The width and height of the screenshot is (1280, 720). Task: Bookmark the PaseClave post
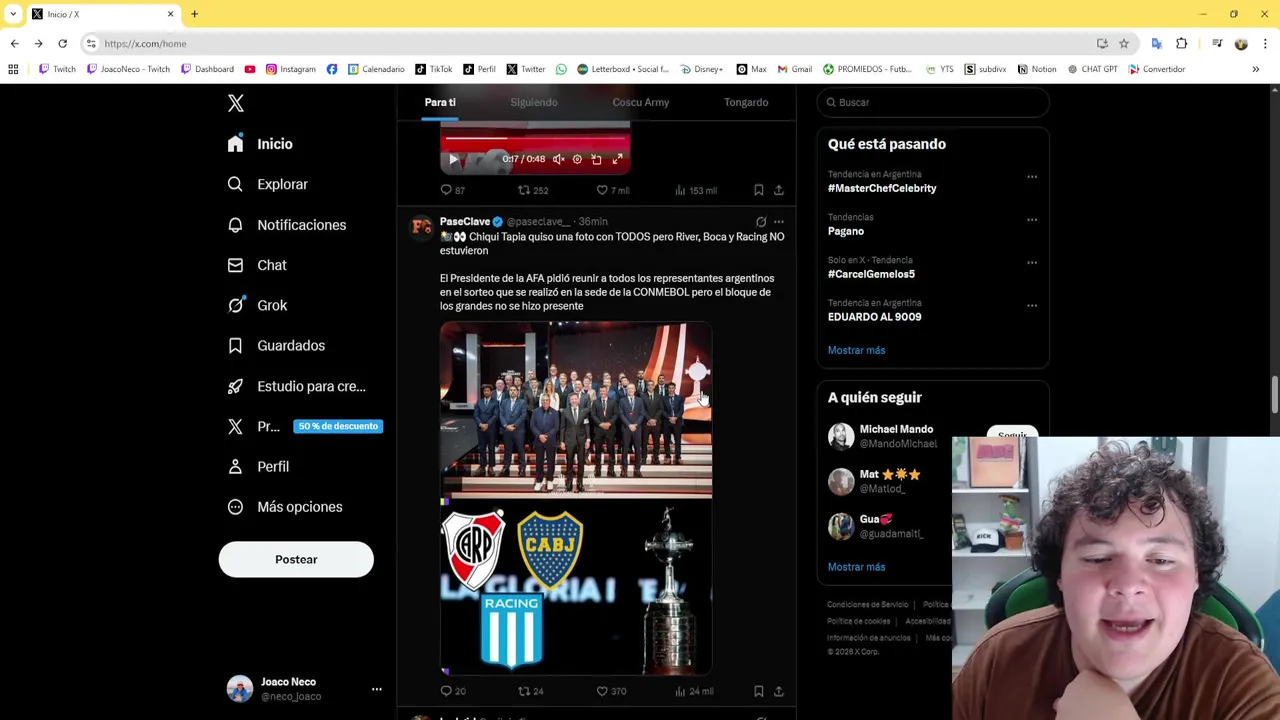point(758,691)
